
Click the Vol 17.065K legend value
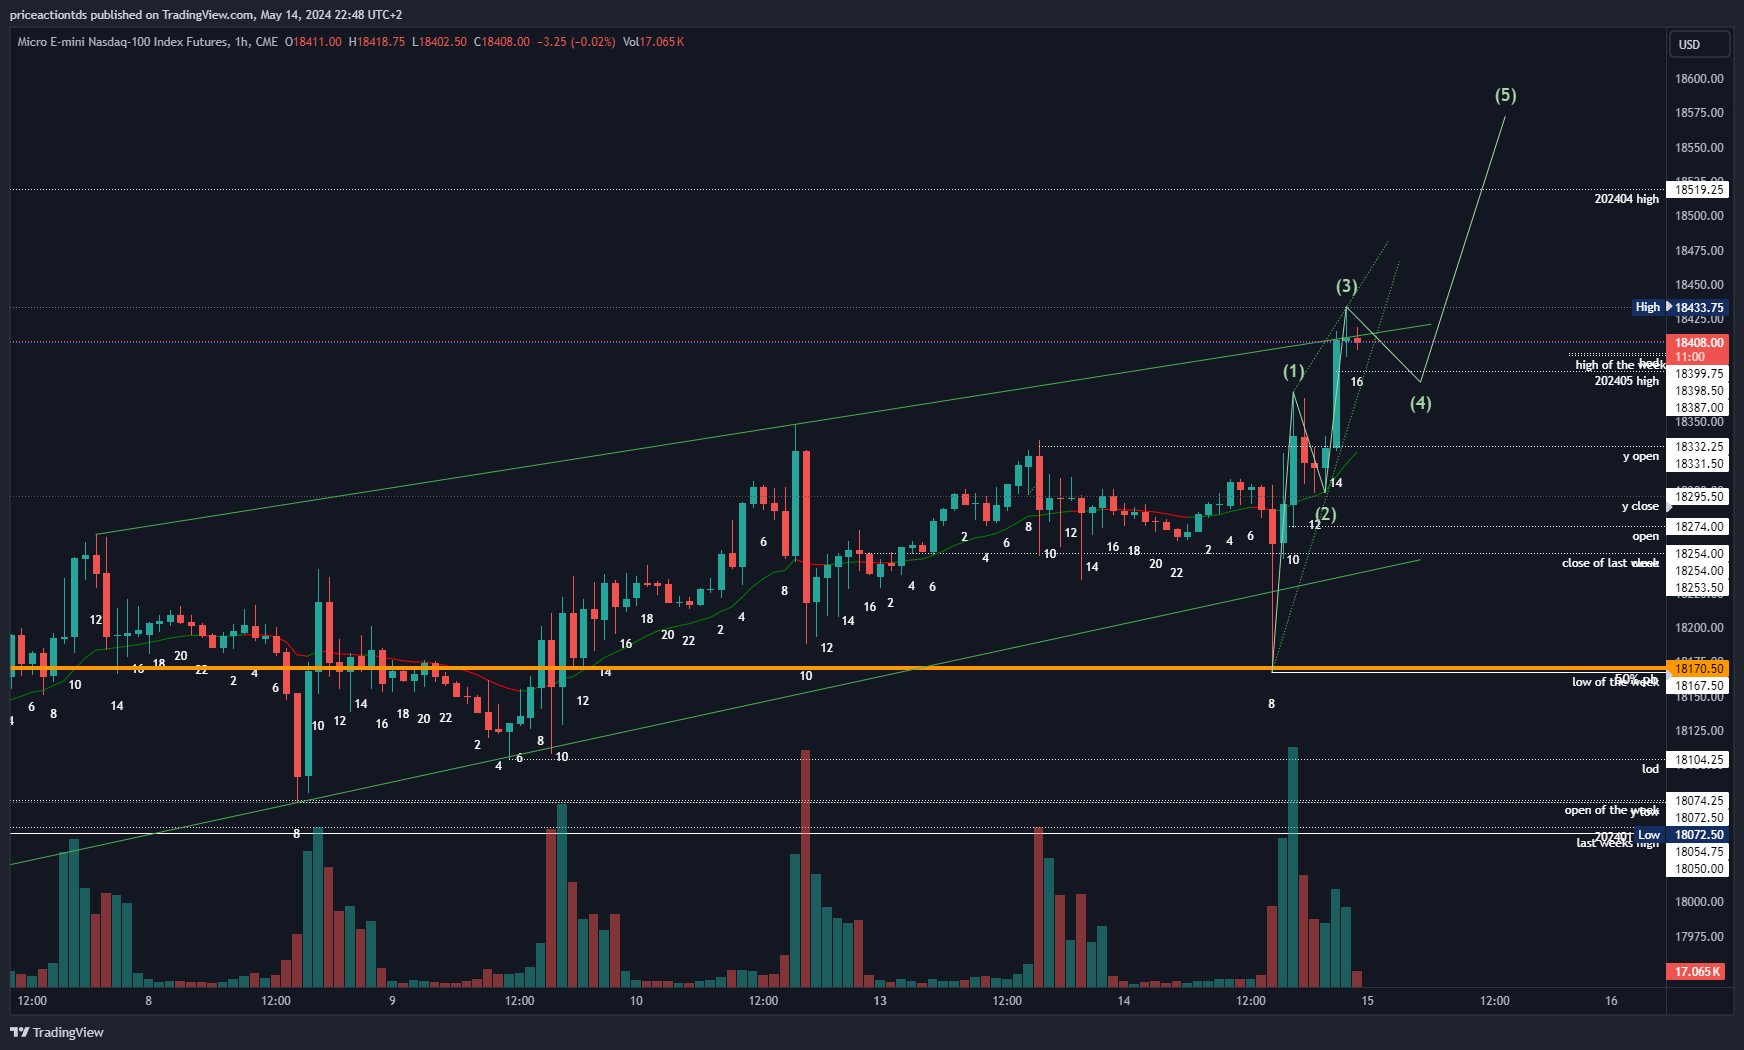tap(653, 42)
